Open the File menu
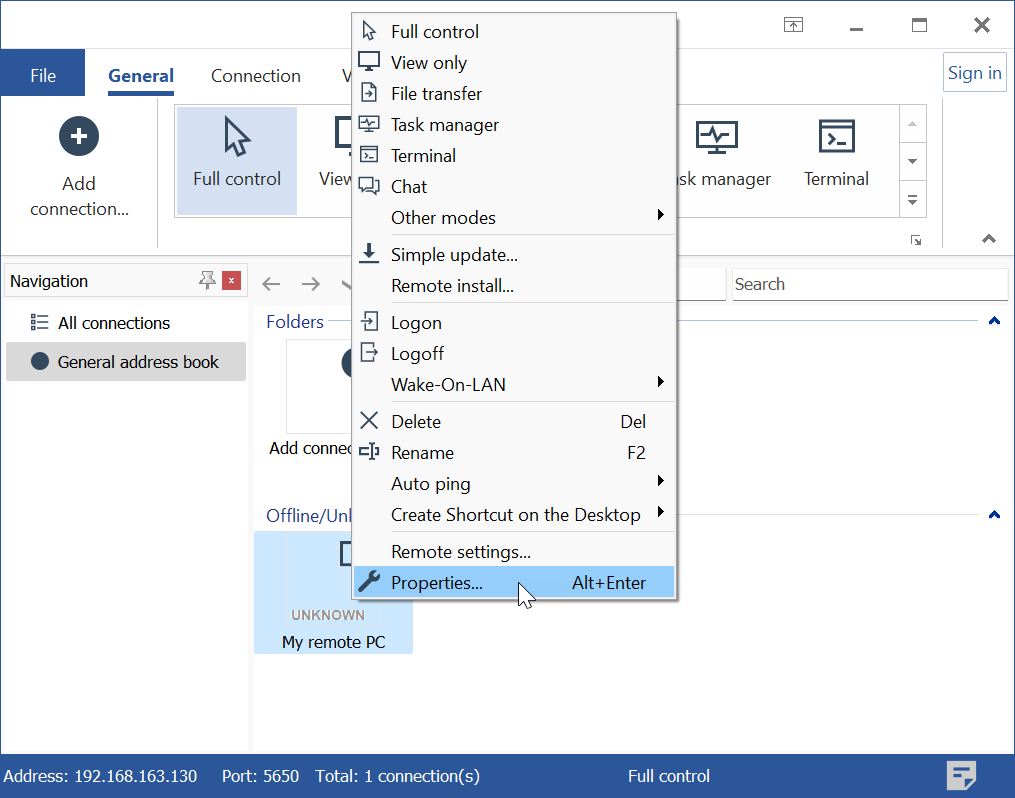The width and height of the screenshot is (1015, 798). pos(43,76)
